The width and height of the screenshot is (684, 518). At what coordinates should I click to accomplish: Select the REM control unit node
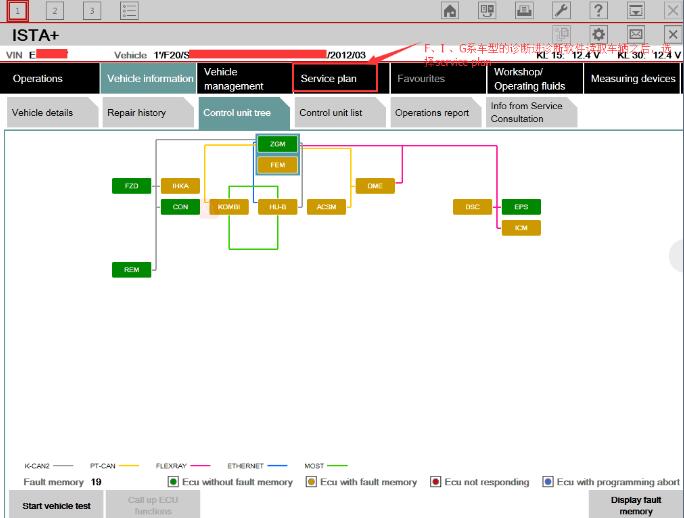(131, 270)
